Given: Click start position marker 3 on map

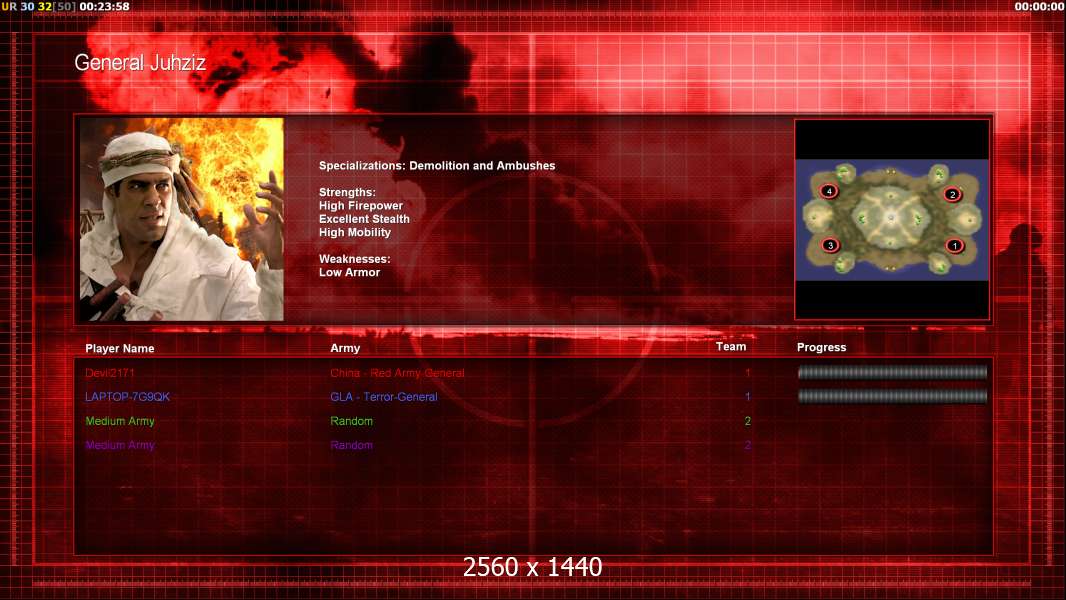Looking at the screenshot, I should click(830, 245).
